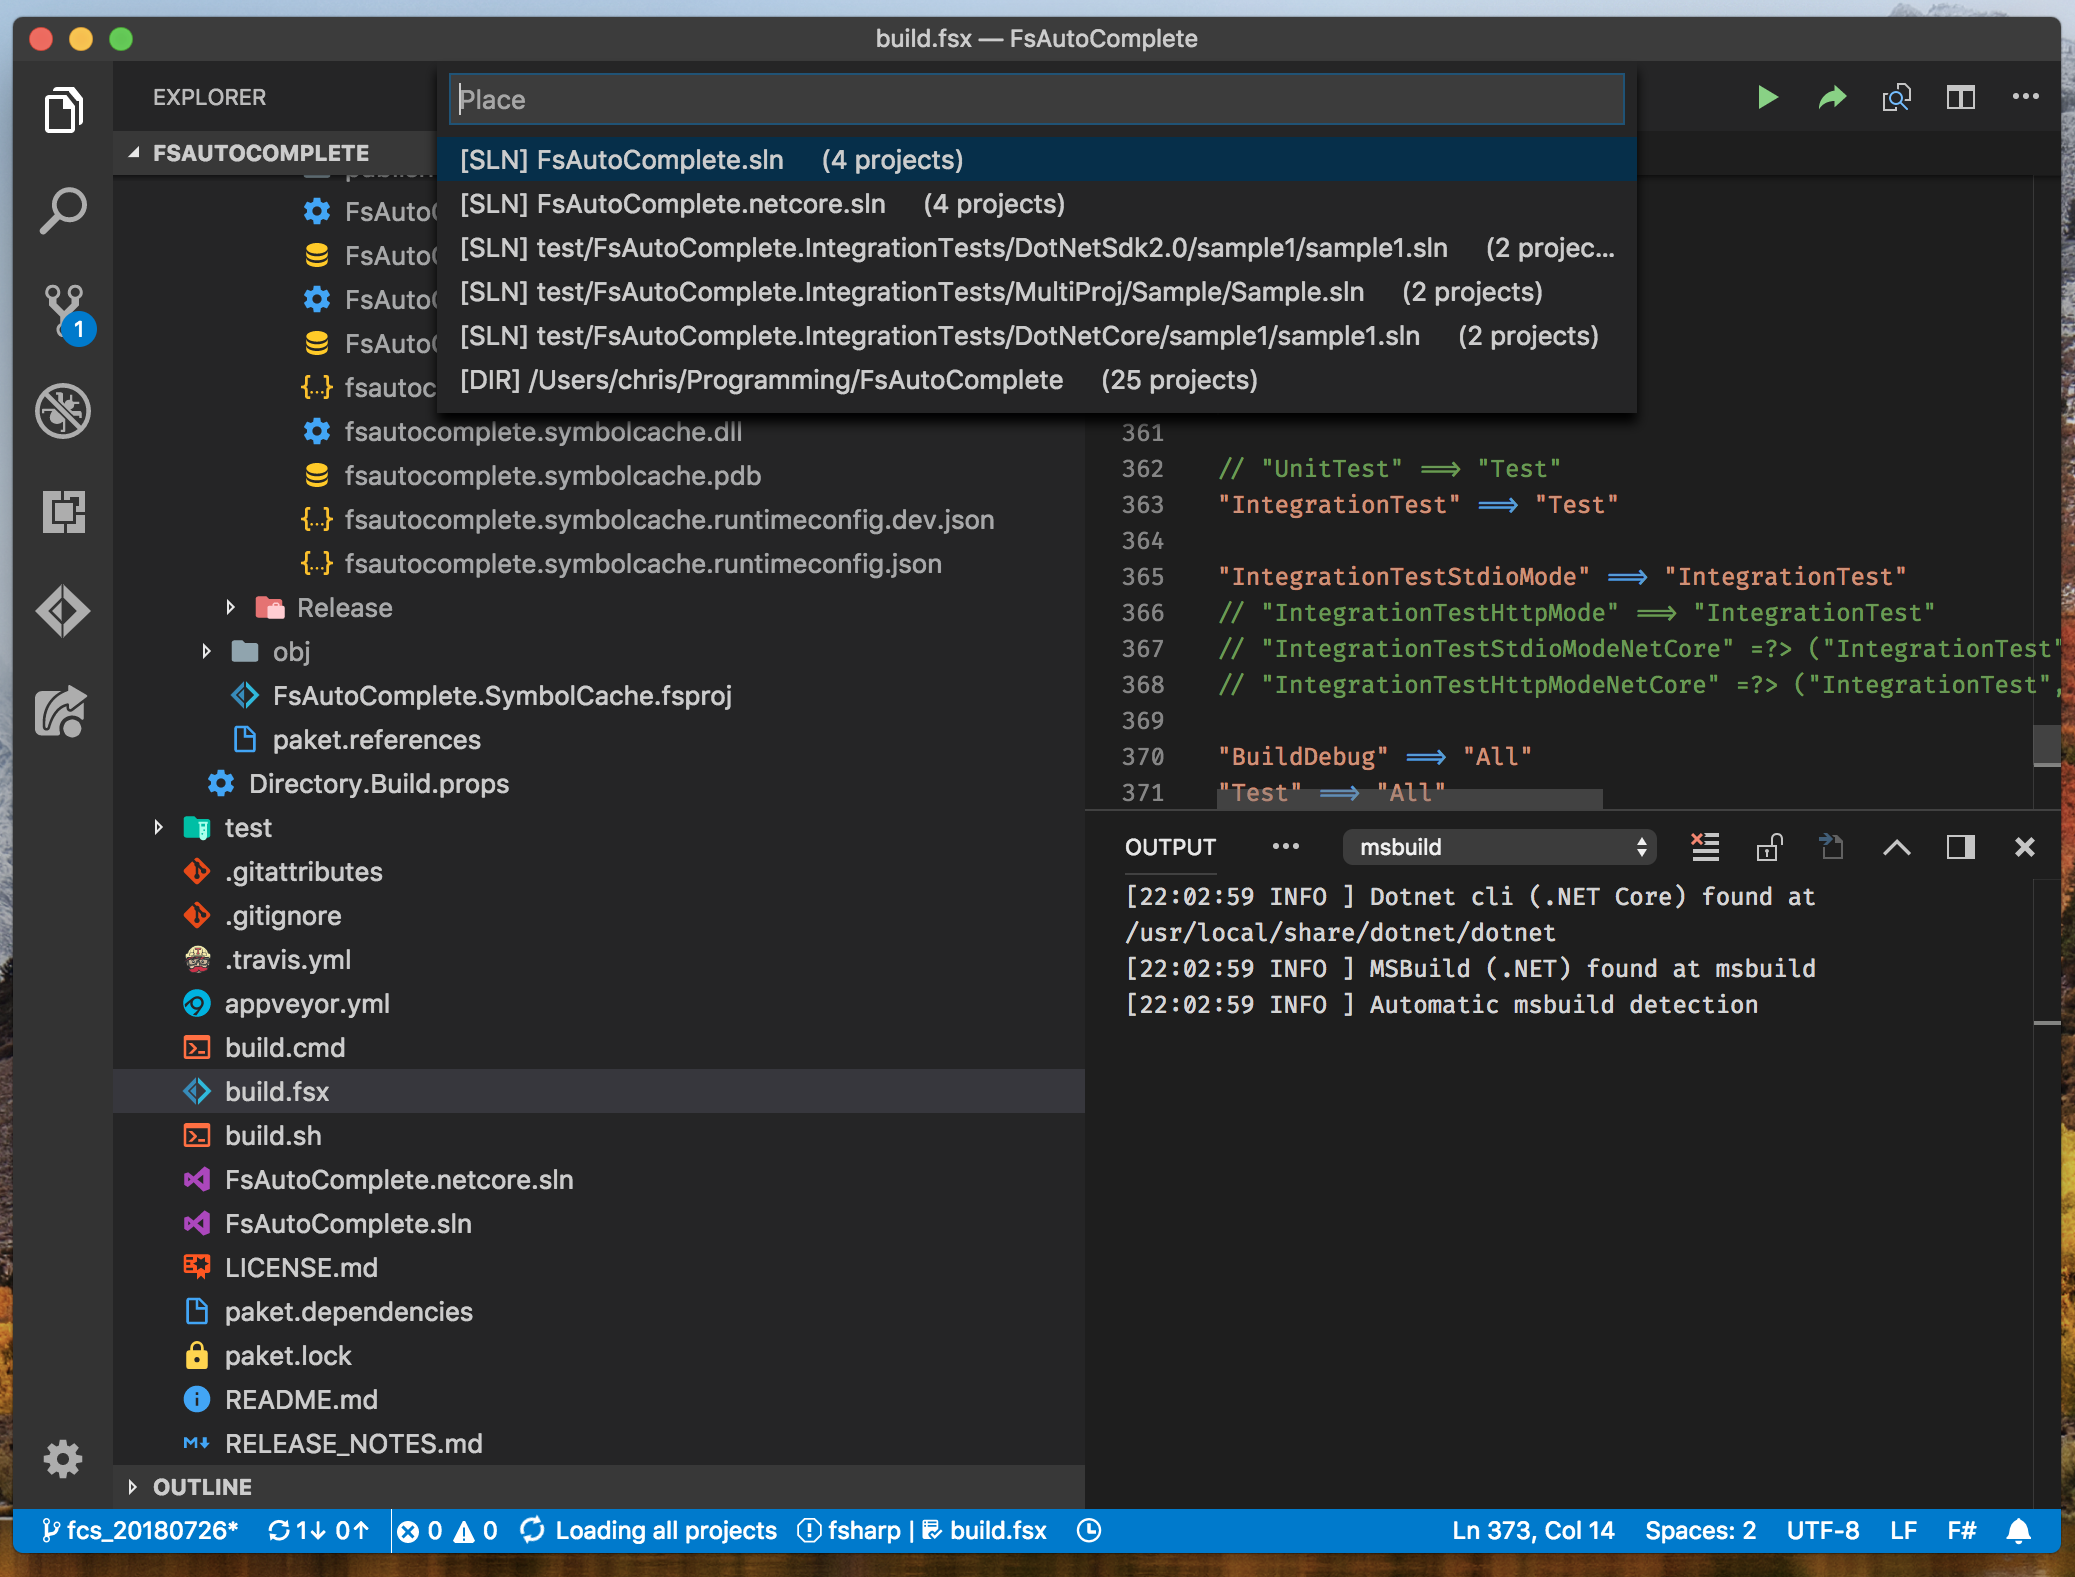Open more panel tabs ellipsis next to OUTPUT
Viewport: 2075px width, 1577px height.
1286,847
